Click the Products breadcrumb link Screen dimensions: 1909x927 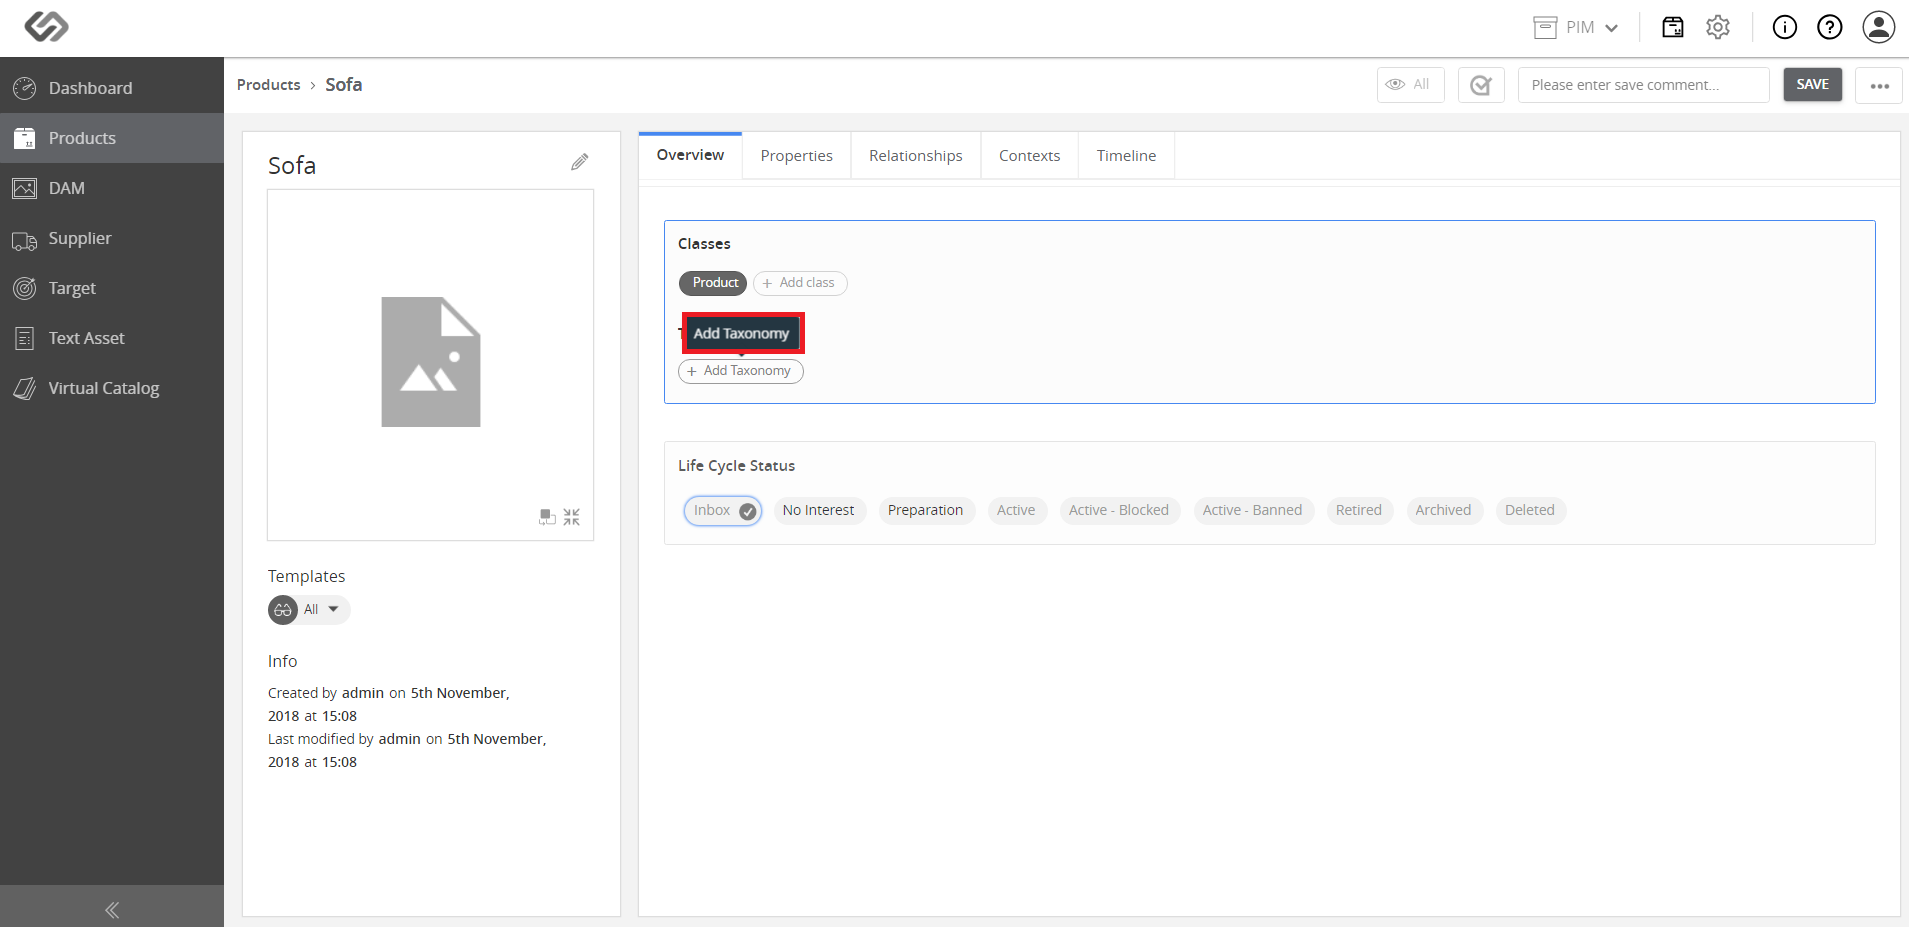click(268, 85)
